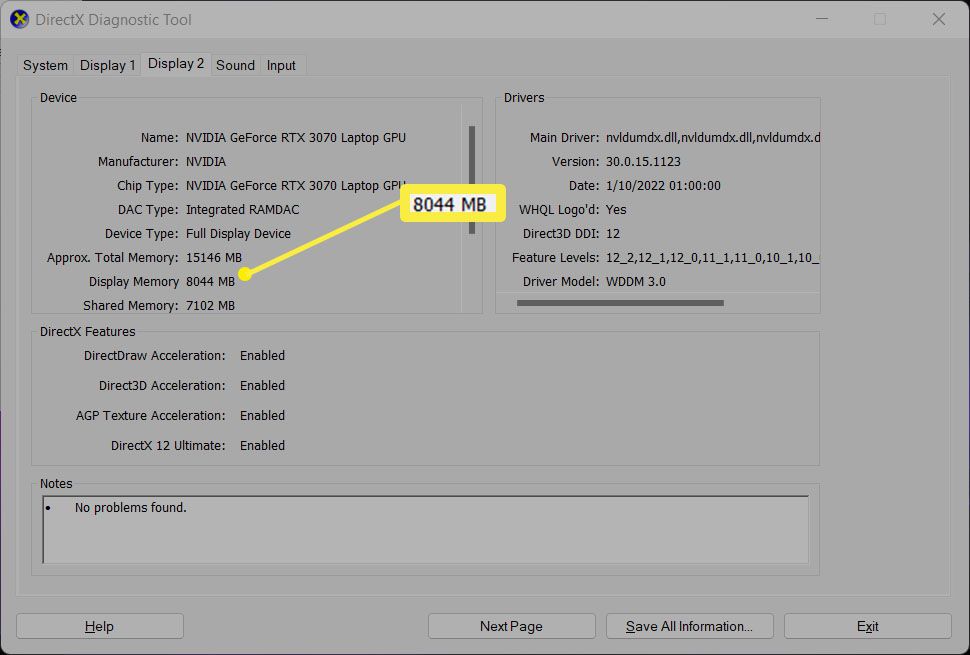Click the No problems found note

(x=130, y=507)
